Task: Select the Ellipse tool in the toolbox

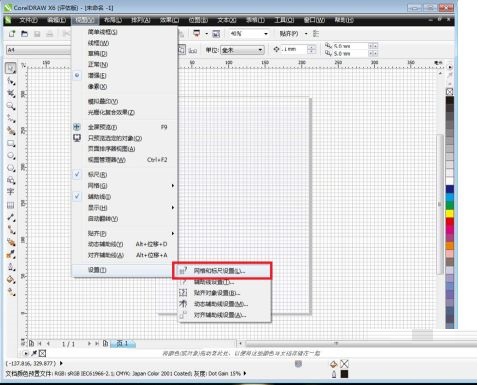Action: [11, 156]
